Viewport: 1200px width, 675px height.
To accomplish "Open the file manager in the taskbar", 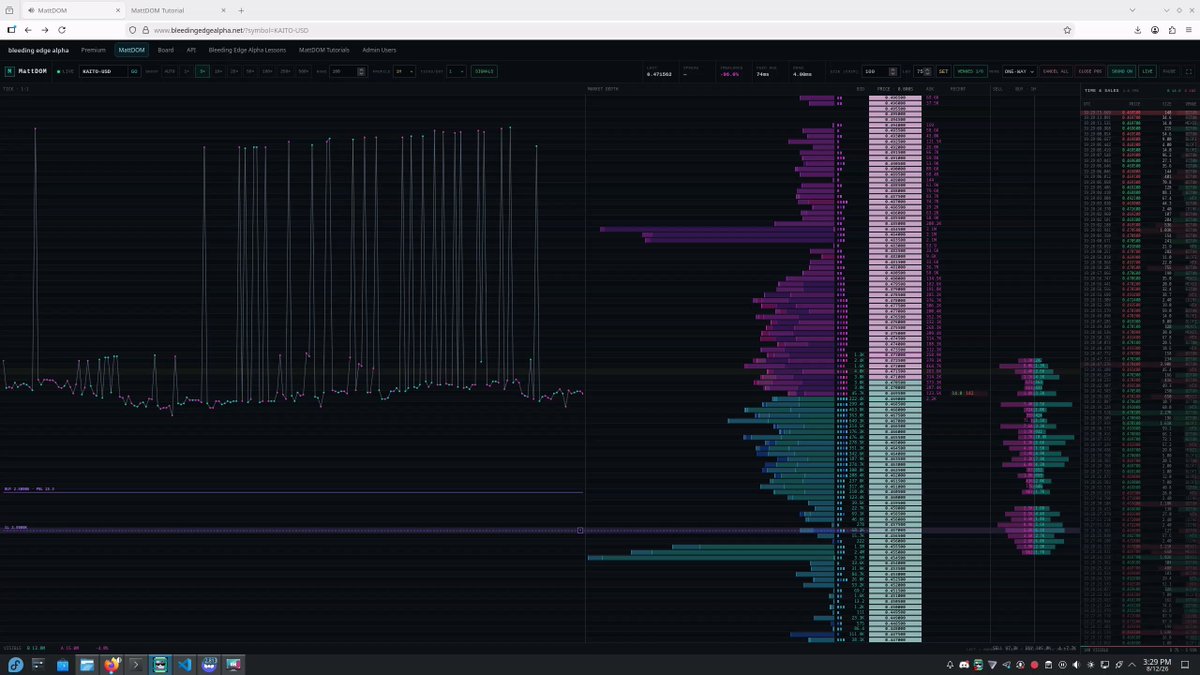I will tap(87, 664).
